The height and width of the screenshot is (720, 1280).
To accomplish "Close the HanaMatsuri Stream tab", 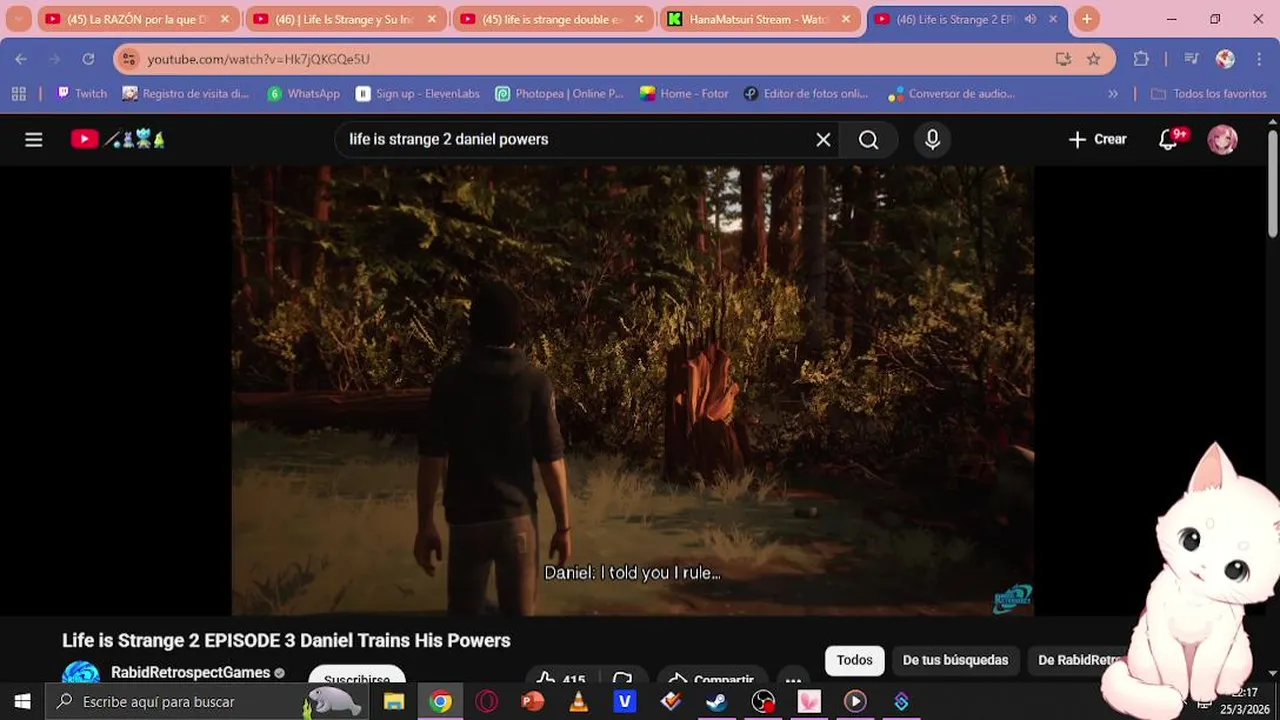I will pyautogui.click(x=846, y=19).
